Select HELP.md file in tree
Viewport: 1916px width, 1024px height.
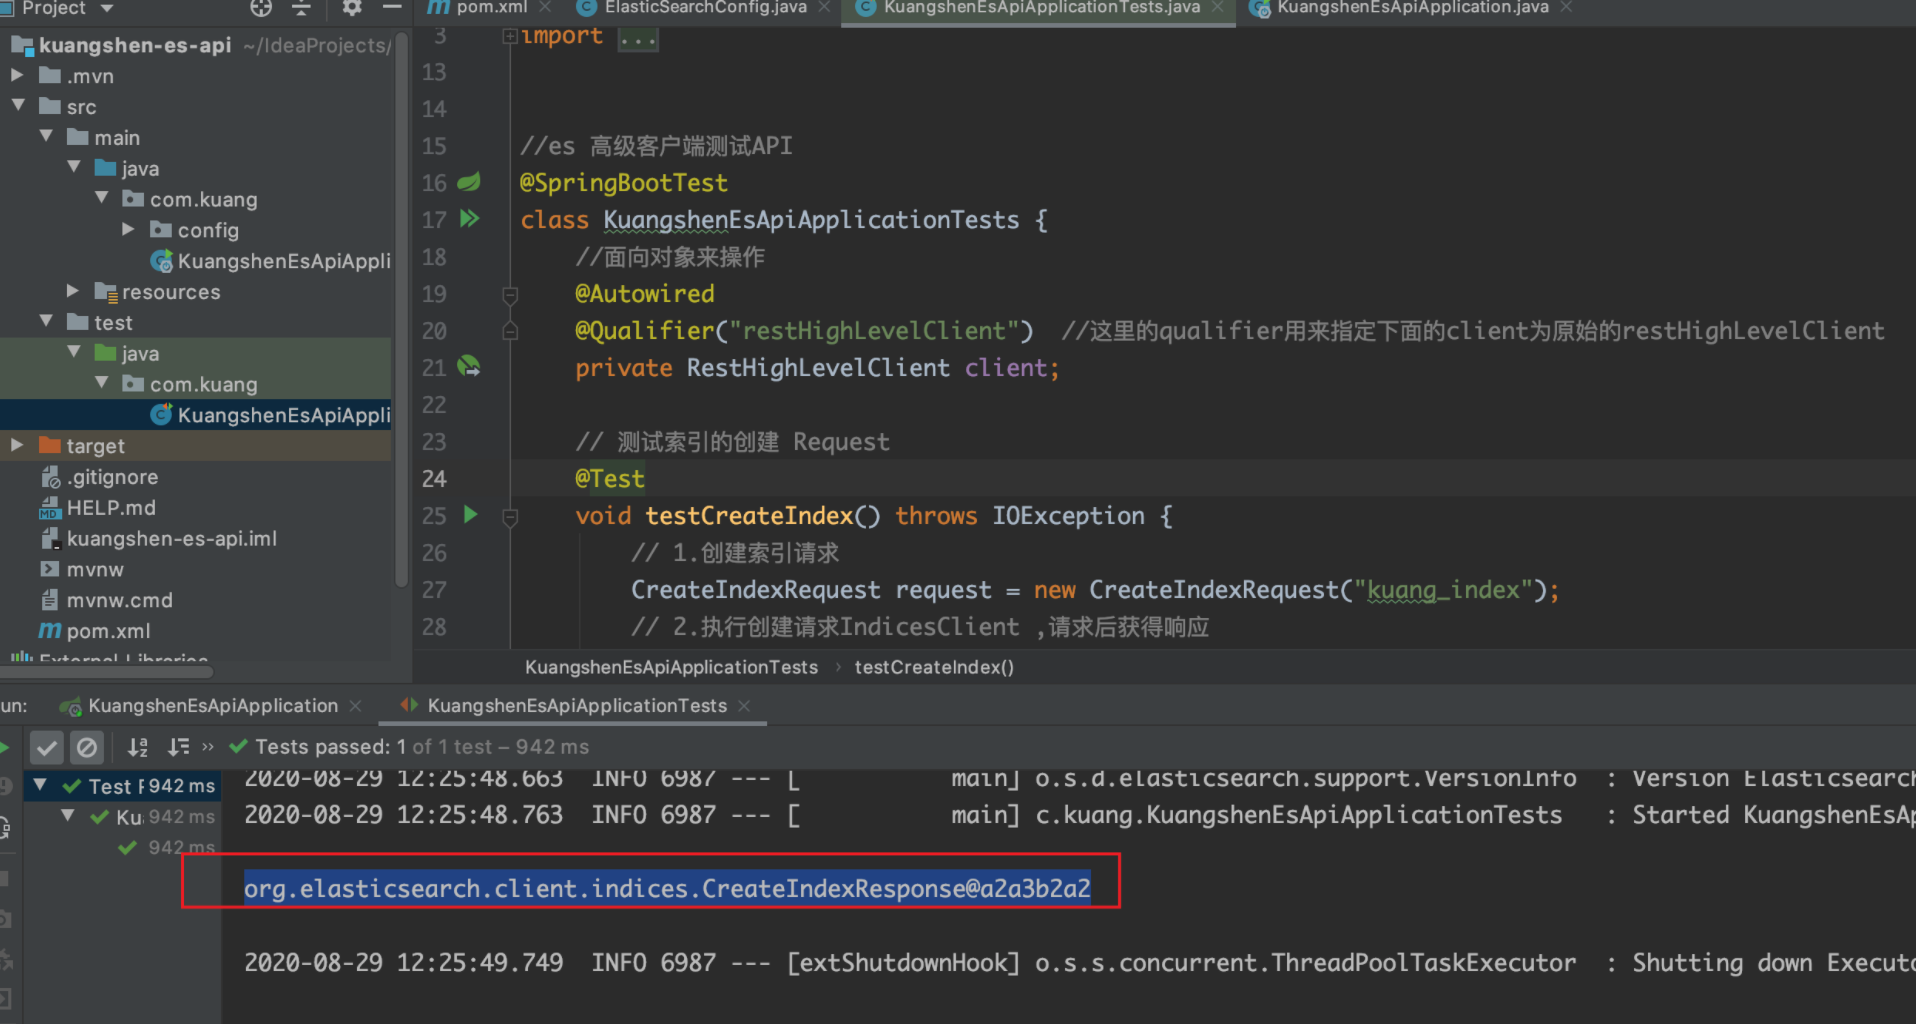(x=111, y=508)
